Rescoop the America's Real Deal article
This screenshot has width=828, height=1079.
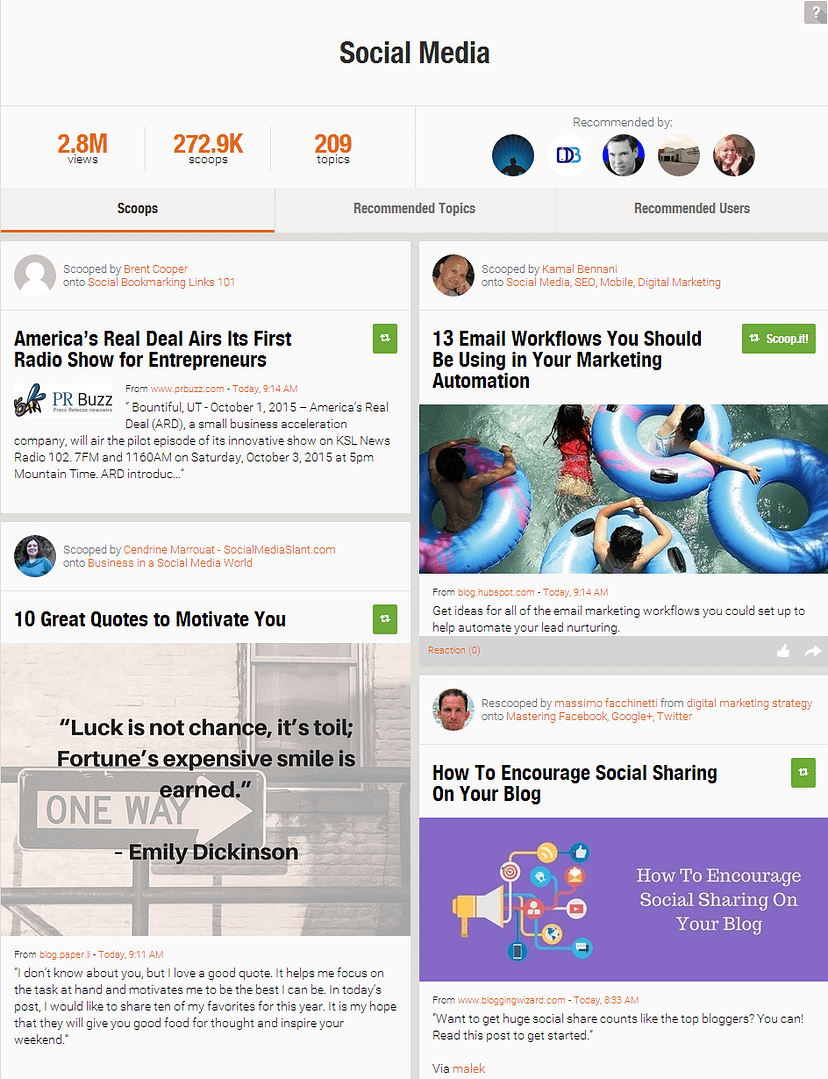(x=385, y=338)
